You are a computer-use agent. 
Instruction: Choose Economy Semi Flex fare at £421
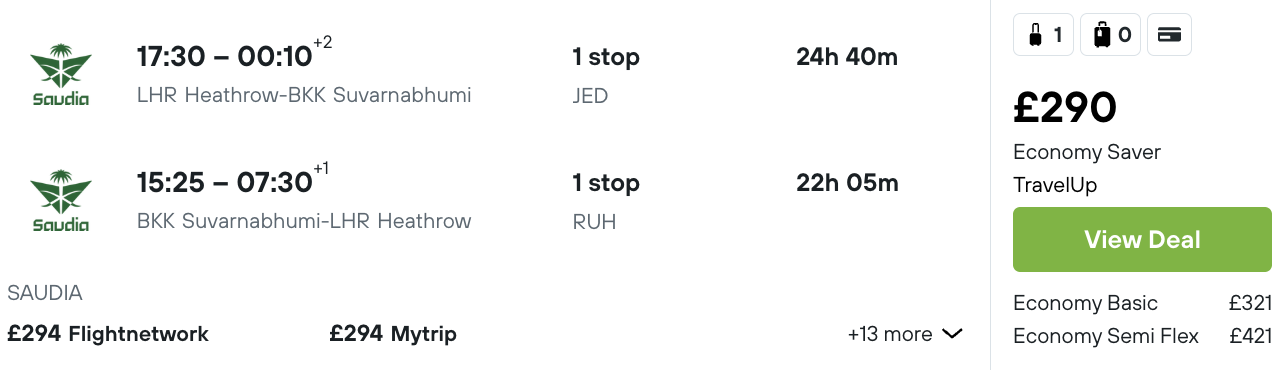pyautogui.click(x=1142, y=336)
